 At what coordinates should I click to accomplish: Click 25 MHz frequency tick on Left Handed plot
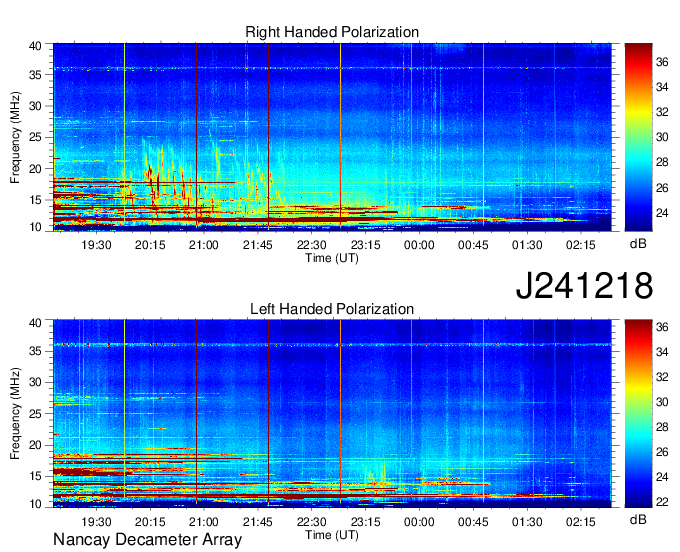click(x=36, y=414)
